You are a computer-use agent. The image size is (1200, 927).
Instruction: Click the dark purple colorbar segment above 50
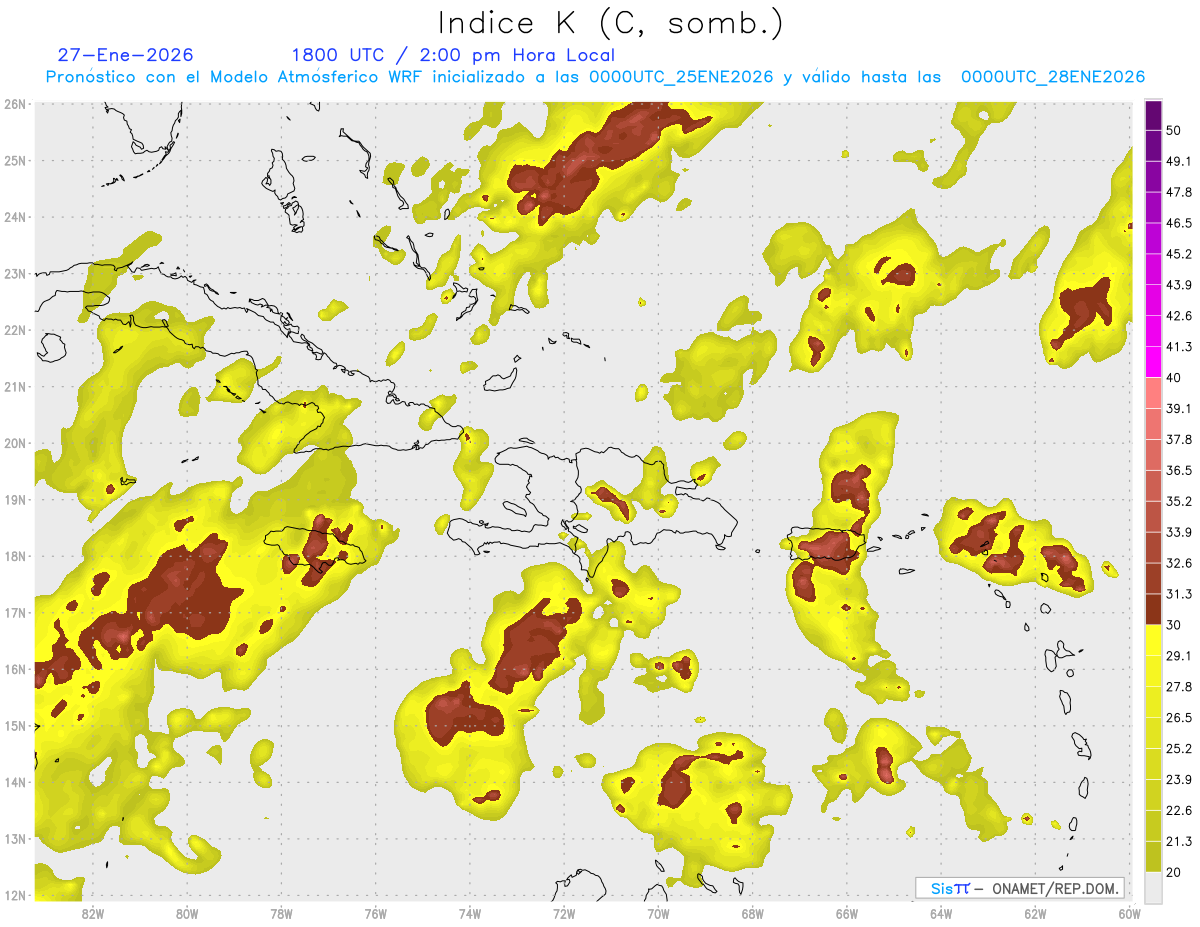[x=1153, y=115]
